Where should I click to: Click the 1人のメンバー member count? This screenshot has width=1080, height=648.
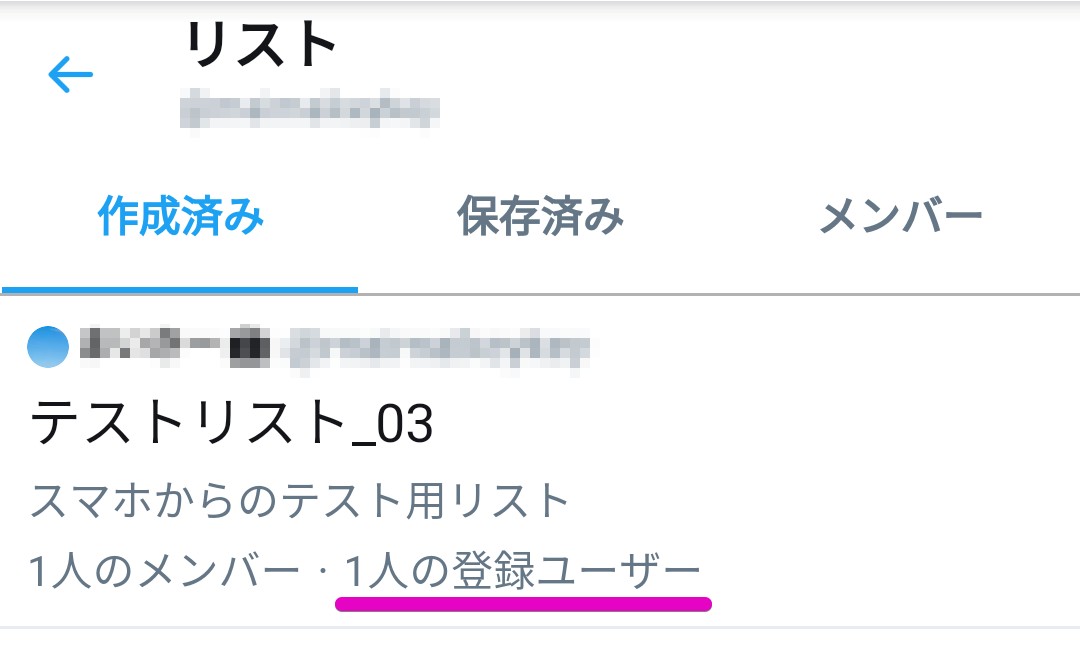[x=165, y=571]
